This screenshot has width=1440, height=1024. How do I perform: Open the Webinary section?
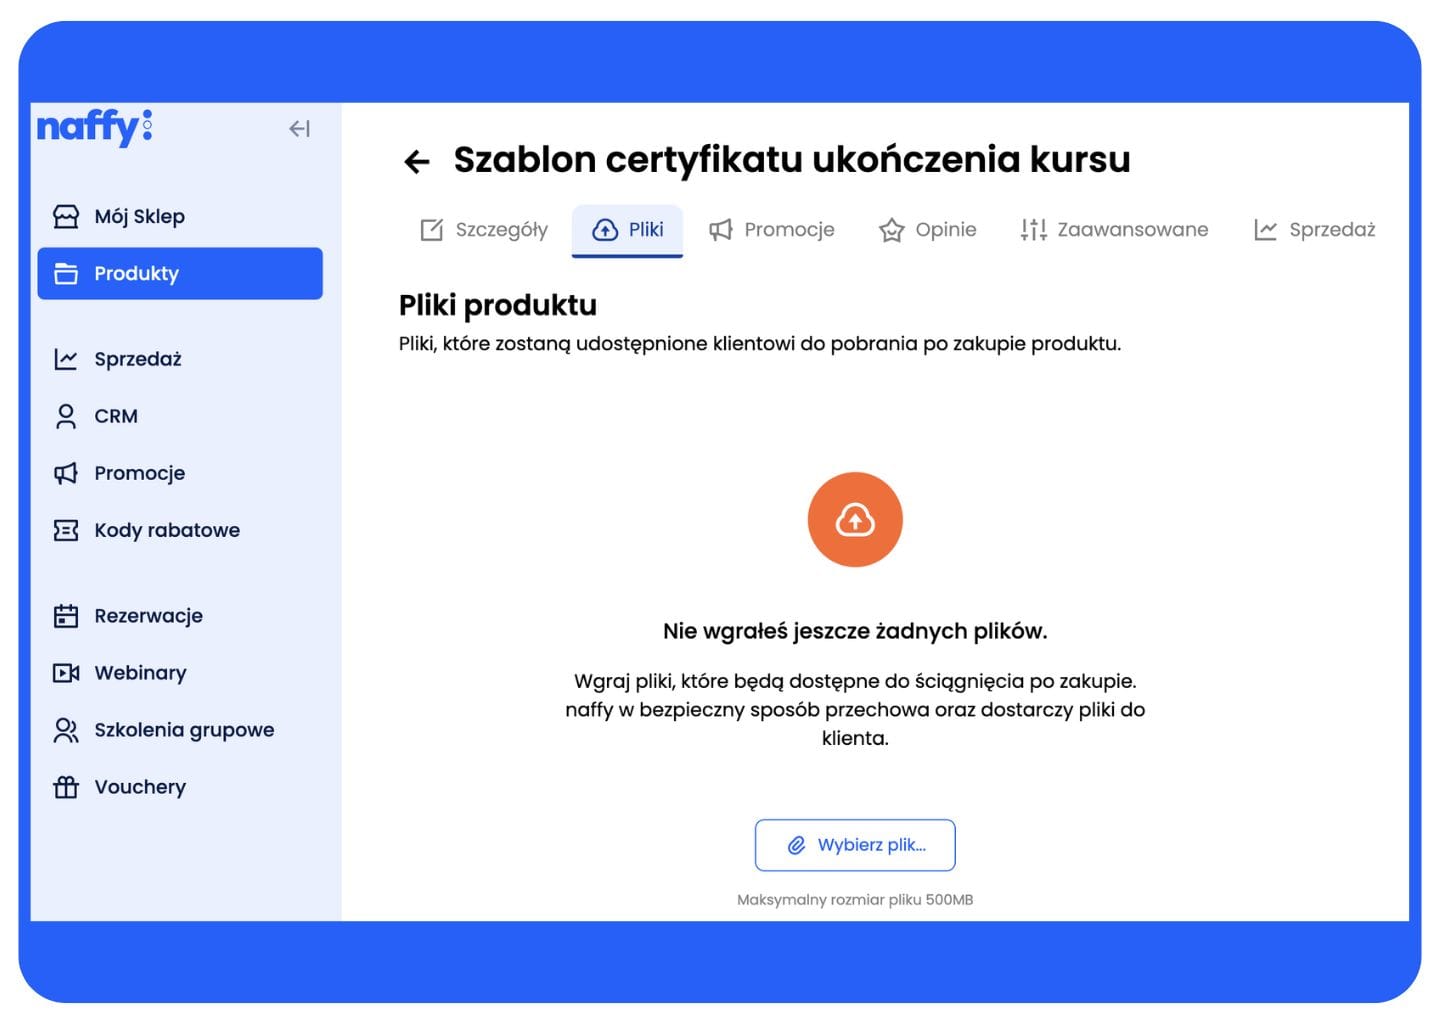[x=180, y=673]
